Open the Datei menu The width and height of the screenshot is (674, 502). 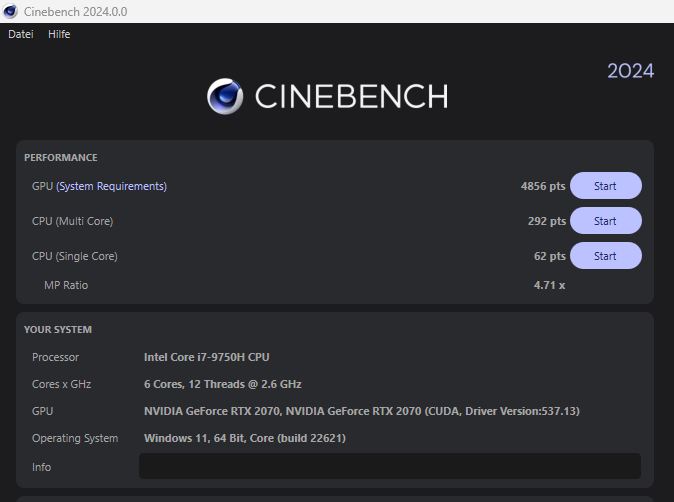coord(21,34)
